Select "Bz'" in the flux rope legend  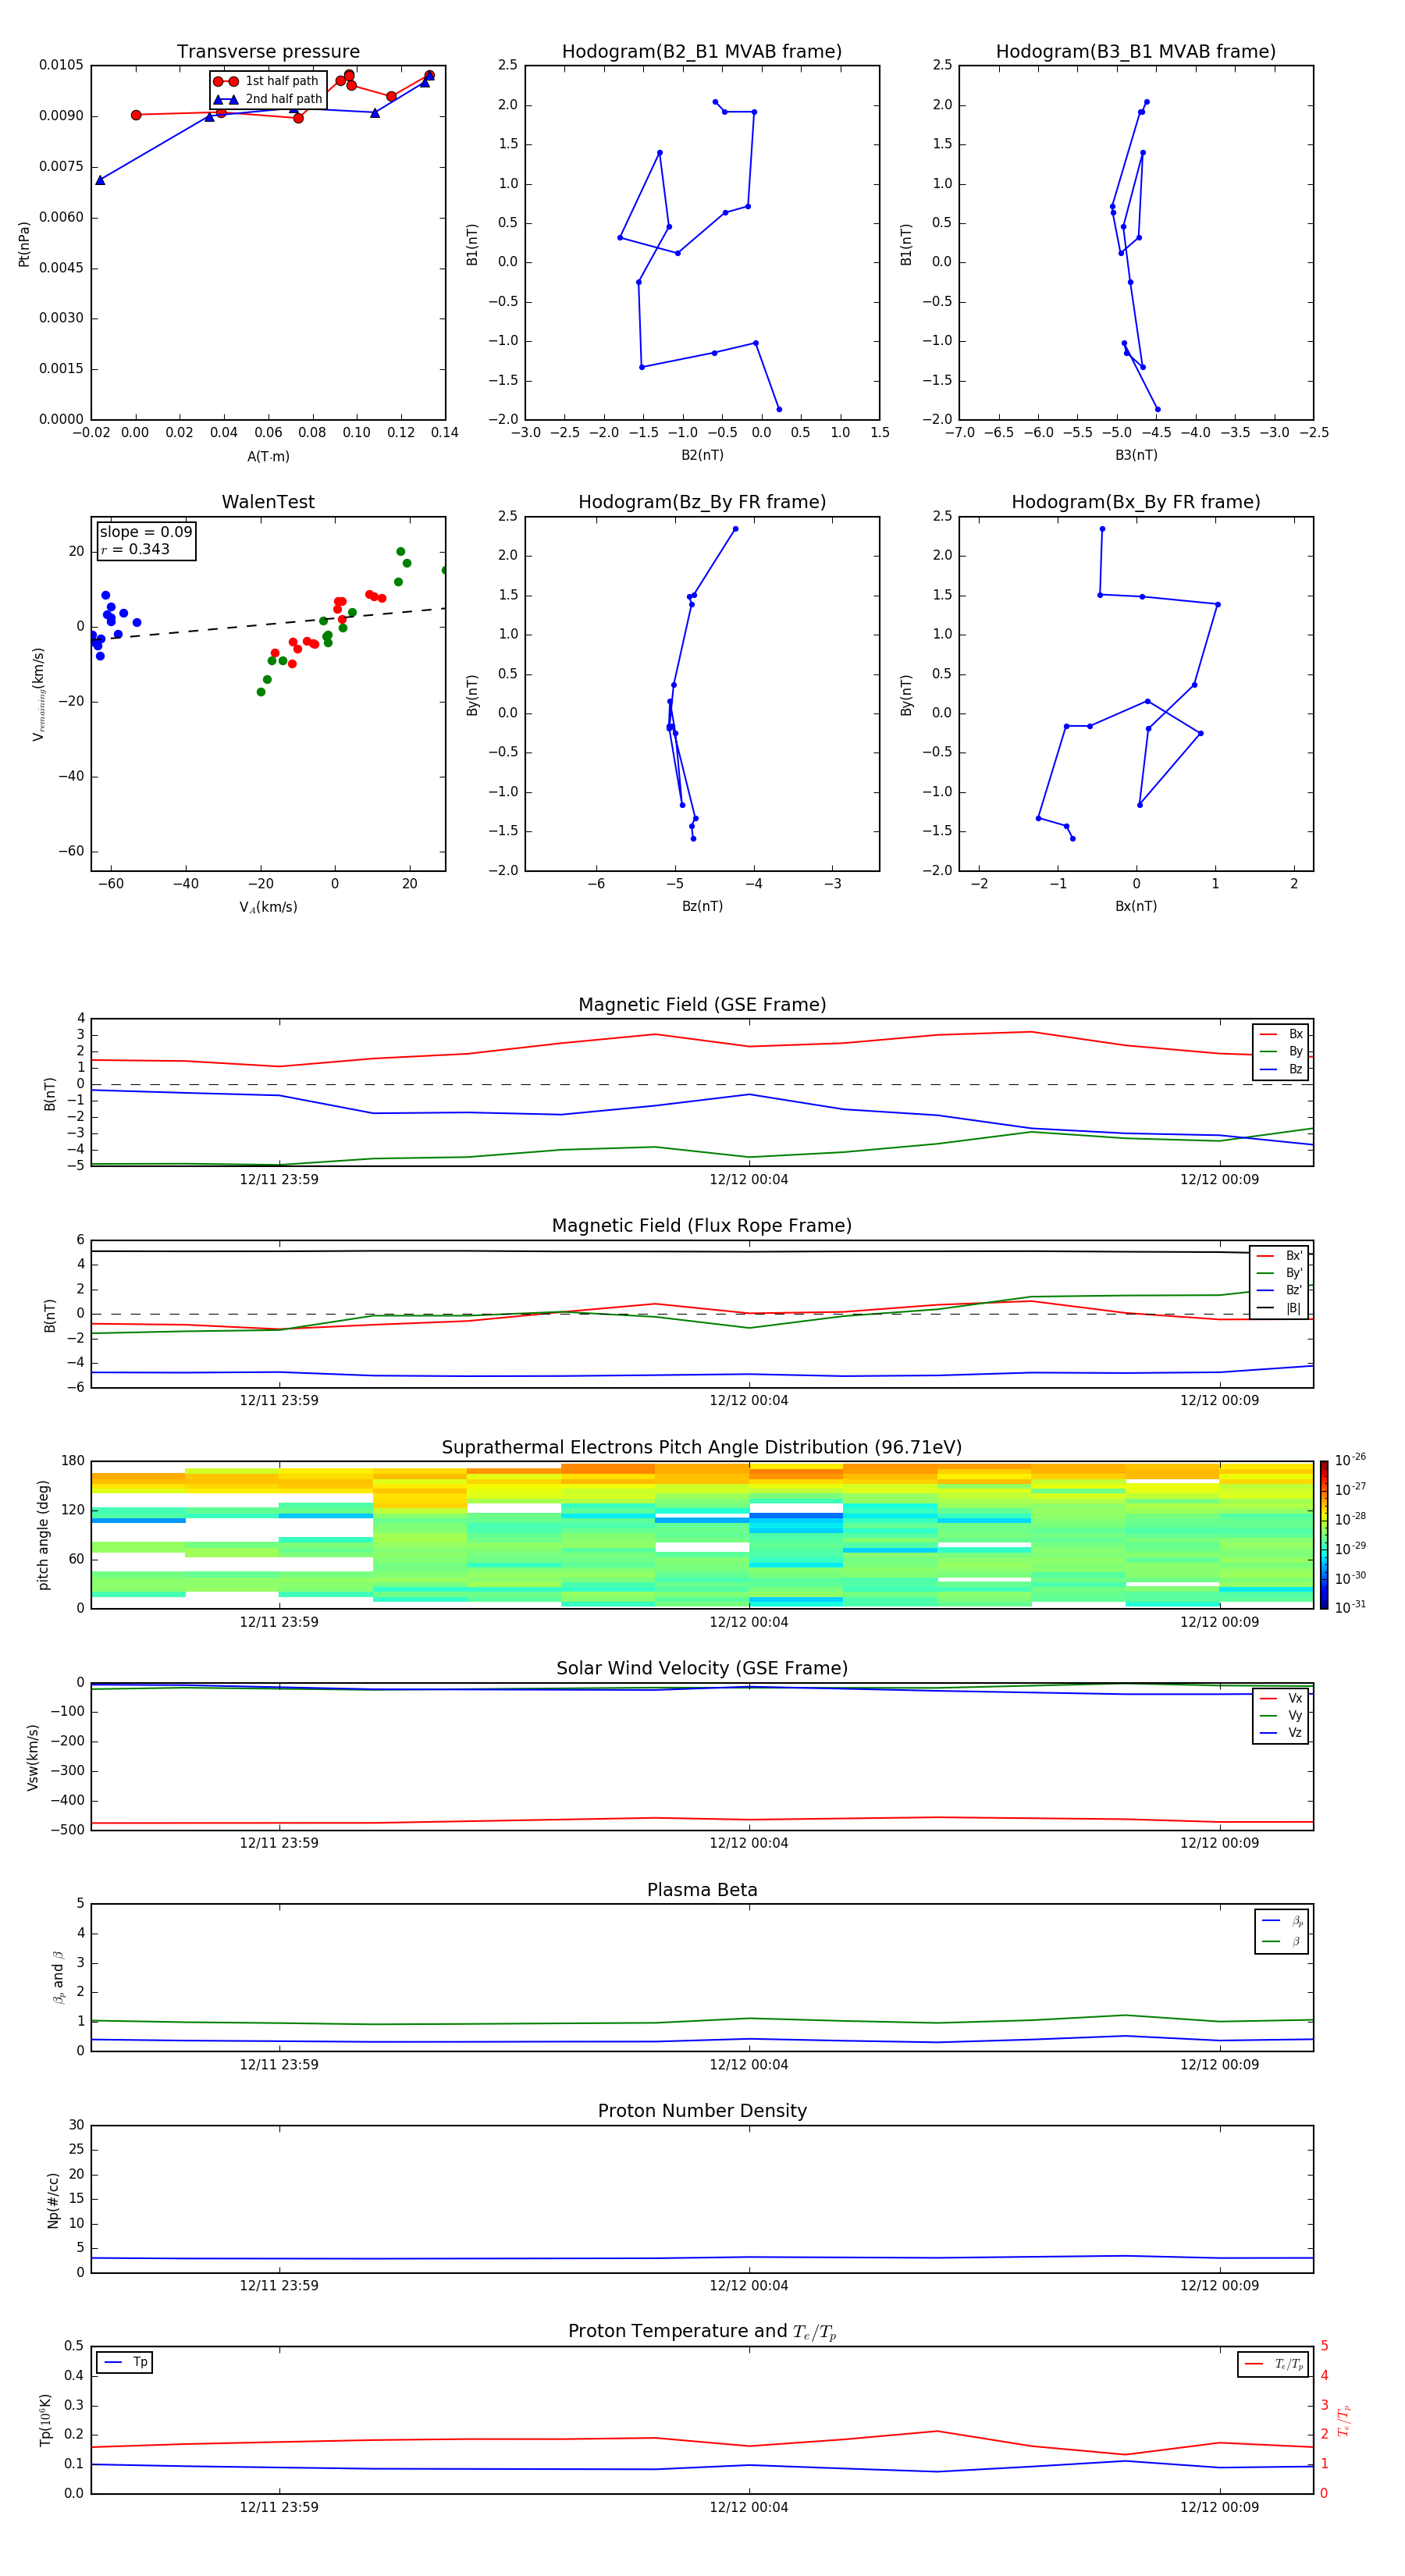(x=1279, y=1291)
